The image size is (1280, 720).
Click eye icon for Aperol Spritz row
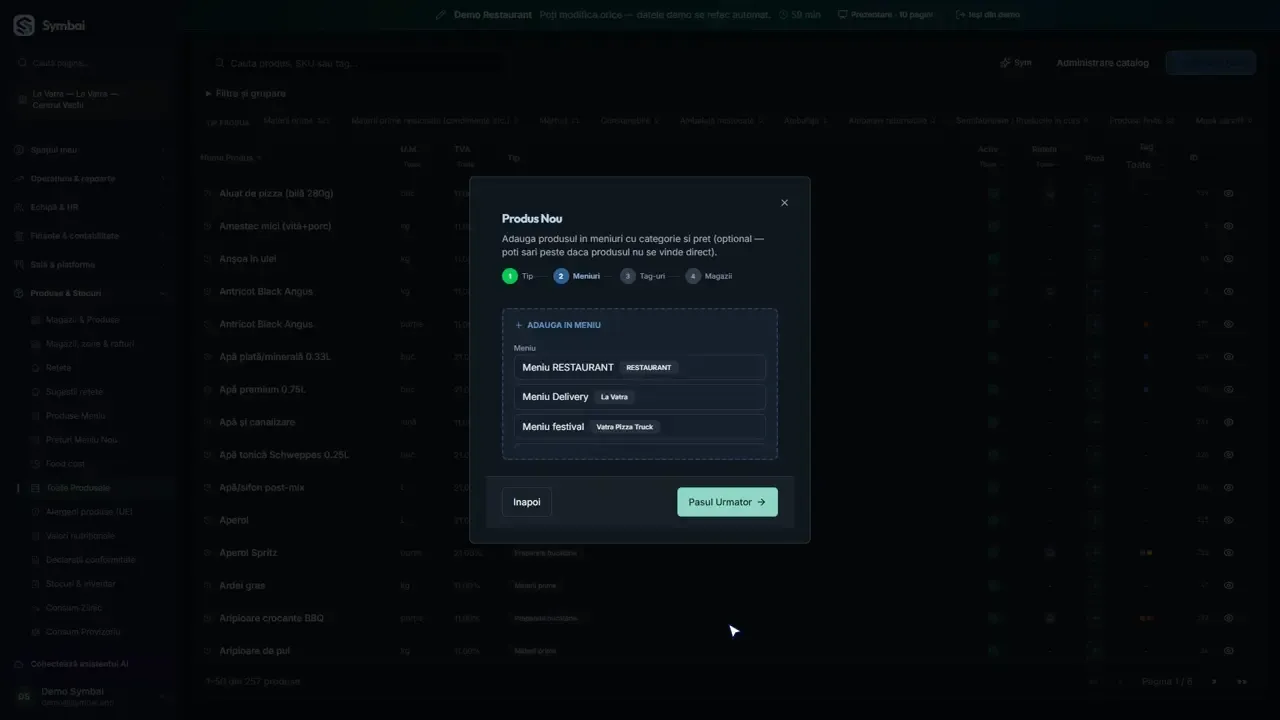click(1228, 552)
